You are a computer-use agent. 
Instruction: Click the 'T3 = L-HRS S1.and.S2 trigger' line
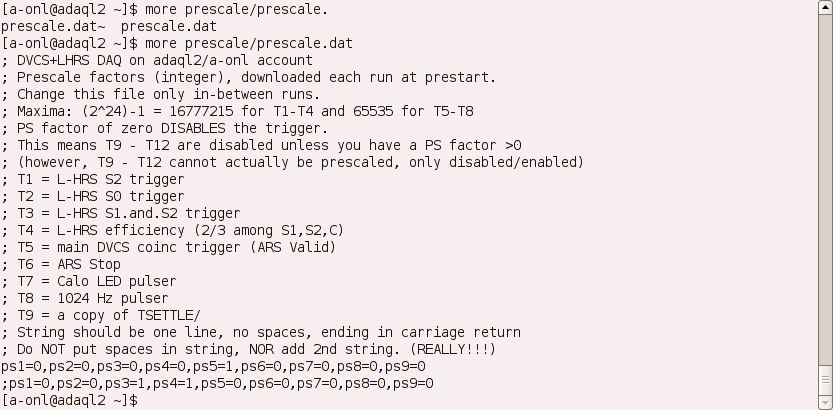[x=121, y=213]
